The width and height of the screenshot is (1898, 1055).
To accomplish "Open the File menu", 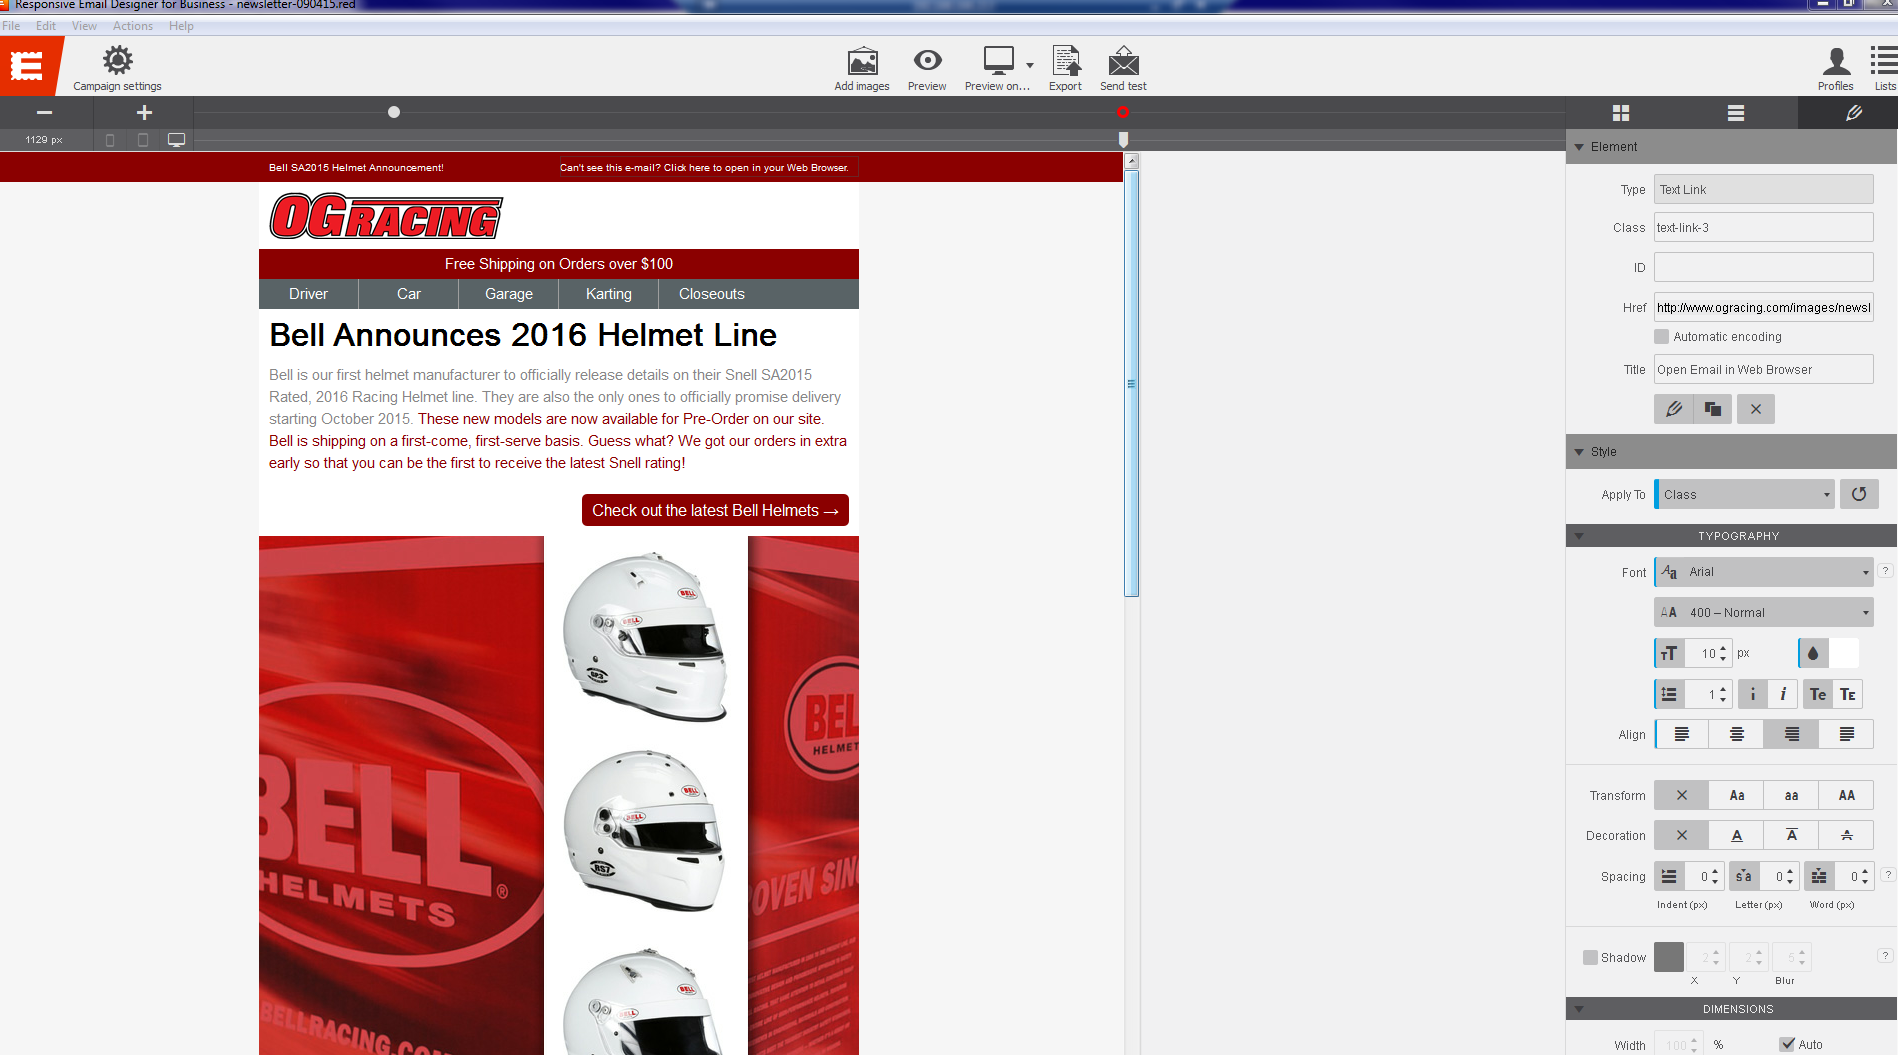I will pos(11,26).
